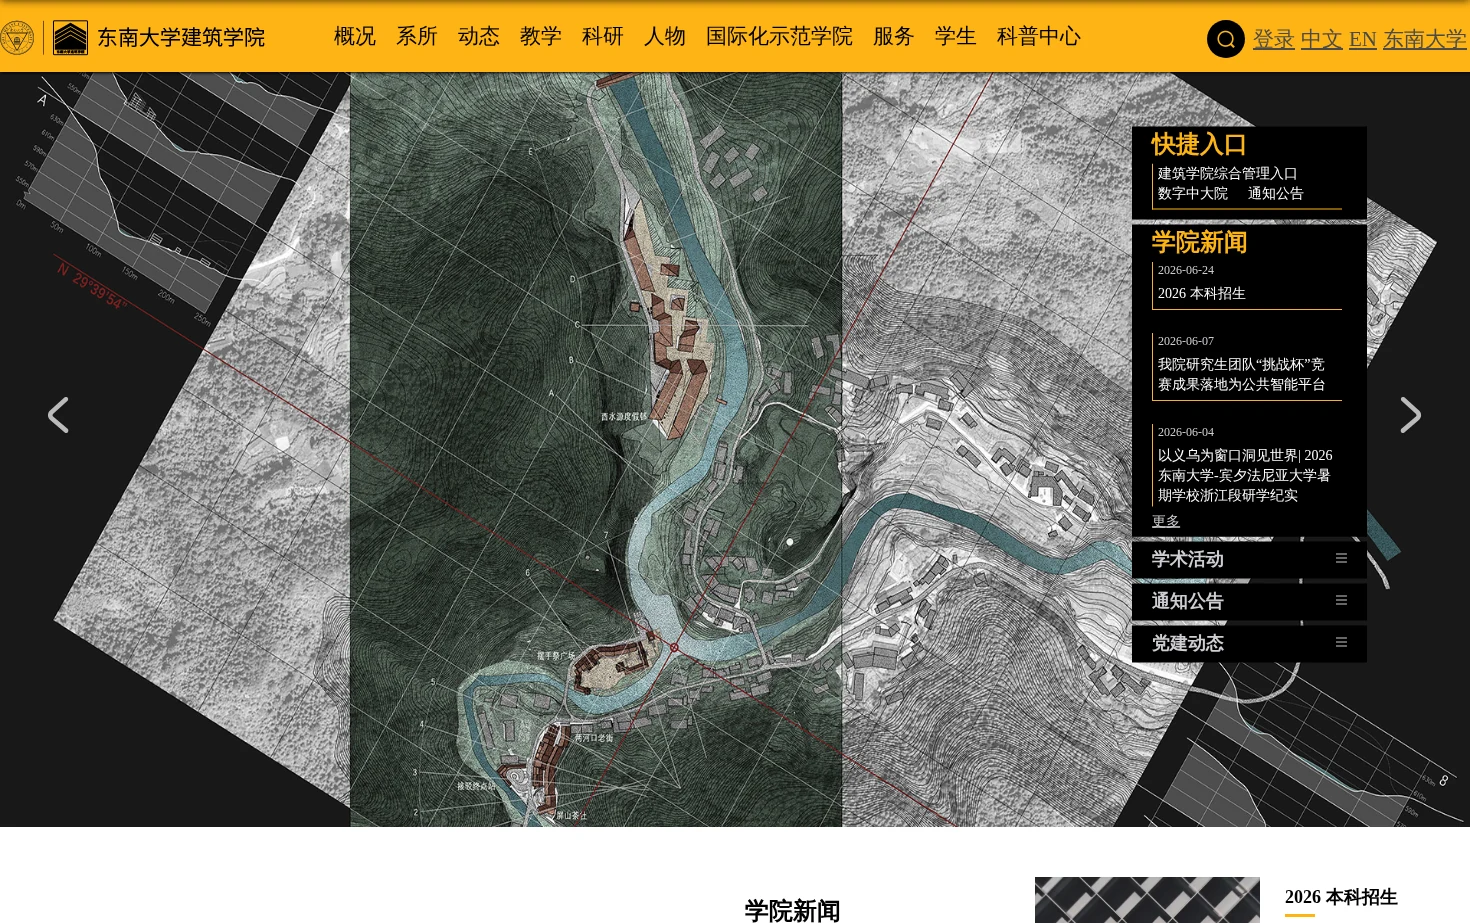Click the 学术活动 panel heading
The height and width of the screenshot is (923, 1470).
pos(1188,559)
